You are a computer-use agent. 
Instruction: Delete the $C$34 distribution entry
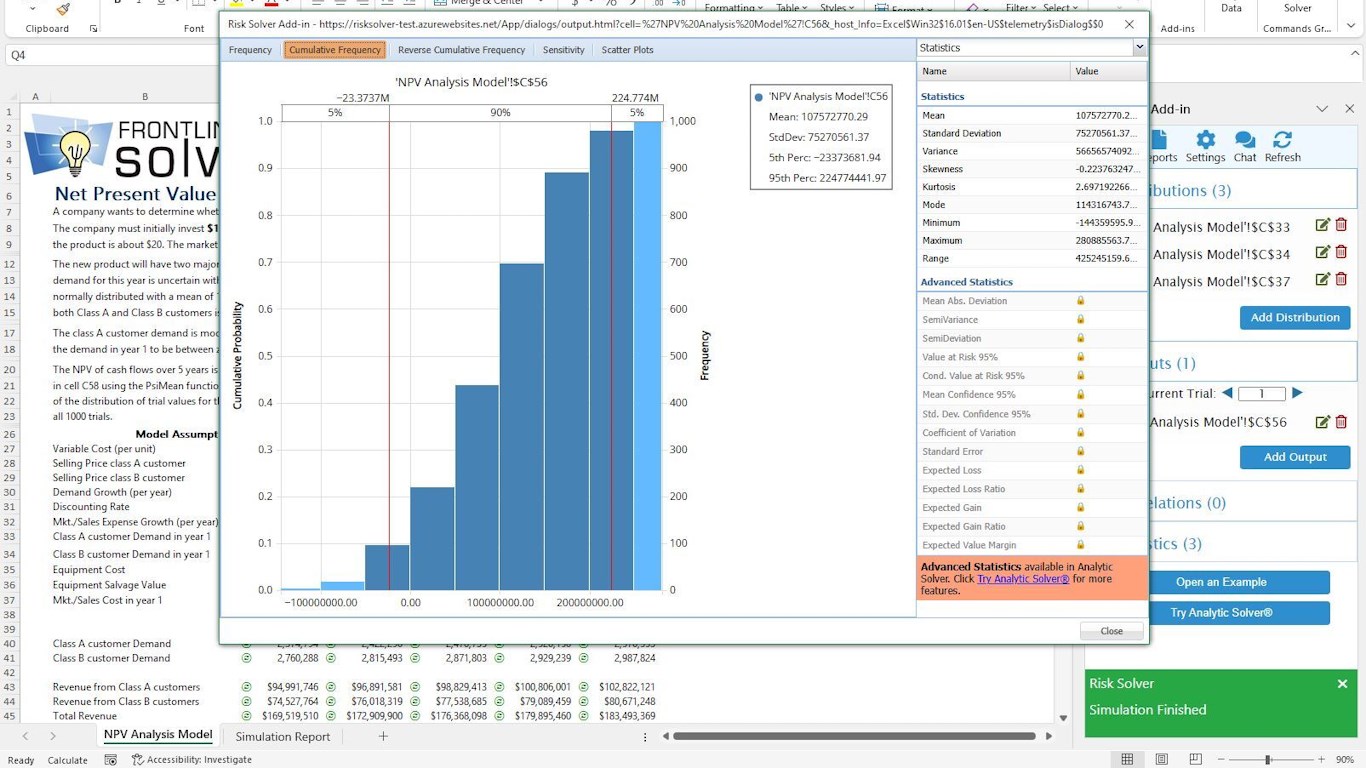[x=1341, y=253]
